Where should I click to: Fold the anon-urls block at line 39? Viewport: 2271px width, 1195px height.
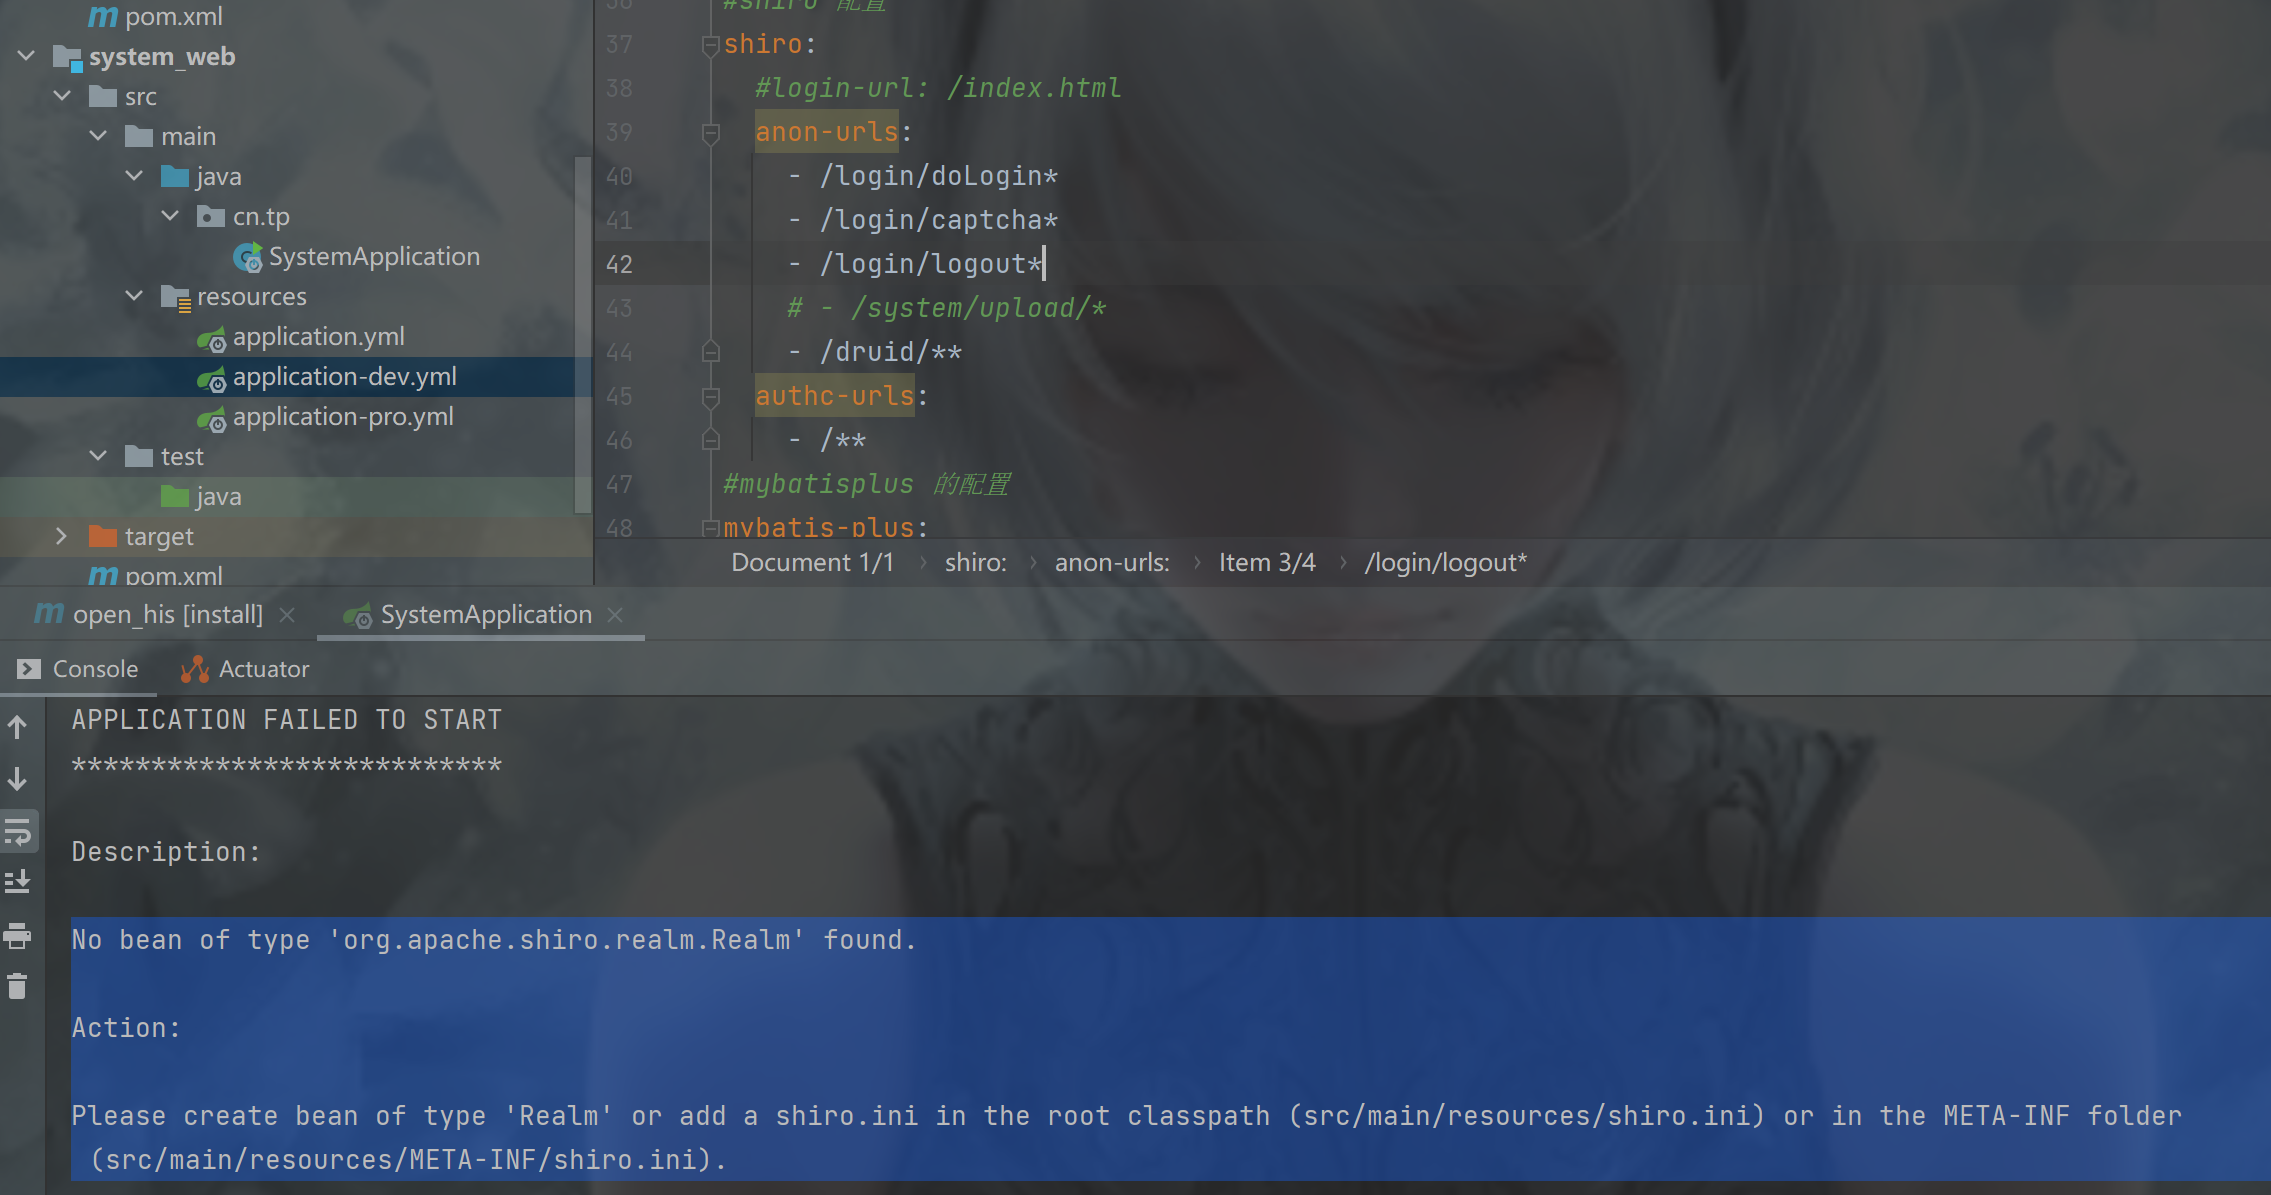[x=711, y=133]
